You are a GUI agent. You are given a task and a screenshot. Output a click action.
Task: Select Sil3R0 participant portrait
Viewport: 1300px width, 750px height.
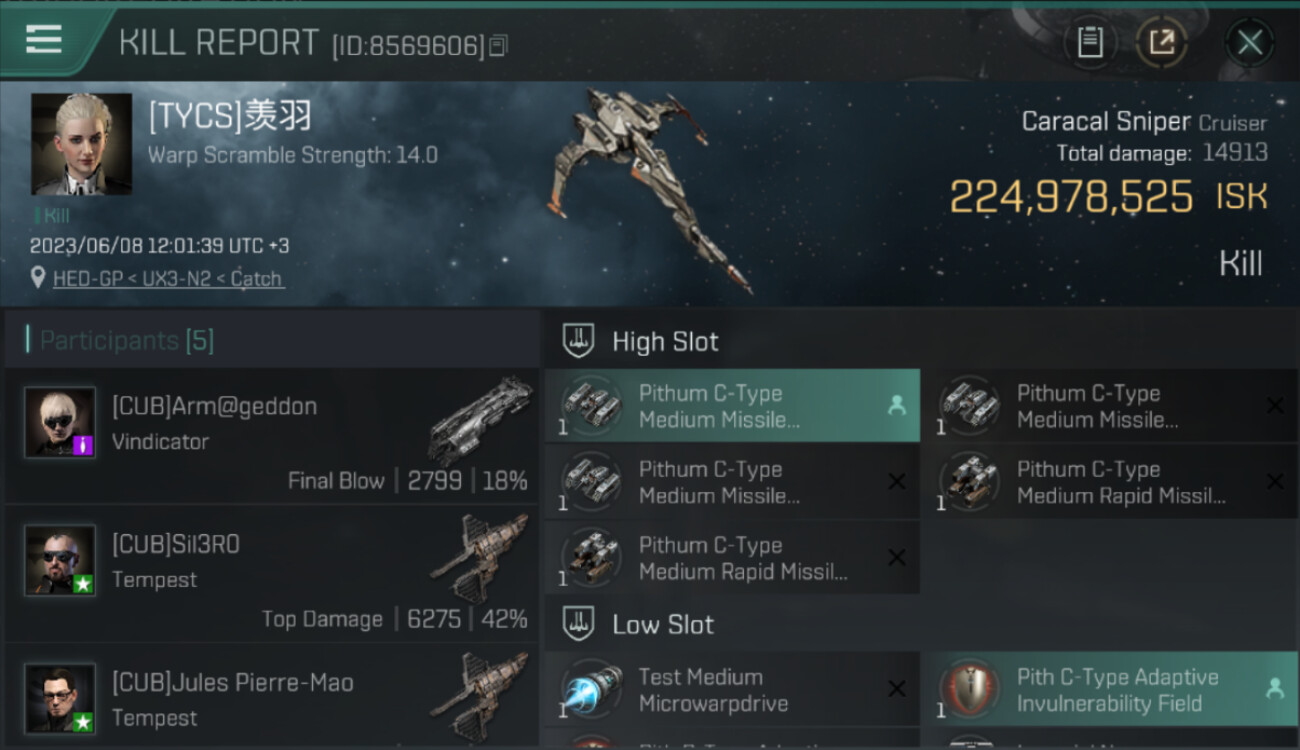click(x=60, y=560)
